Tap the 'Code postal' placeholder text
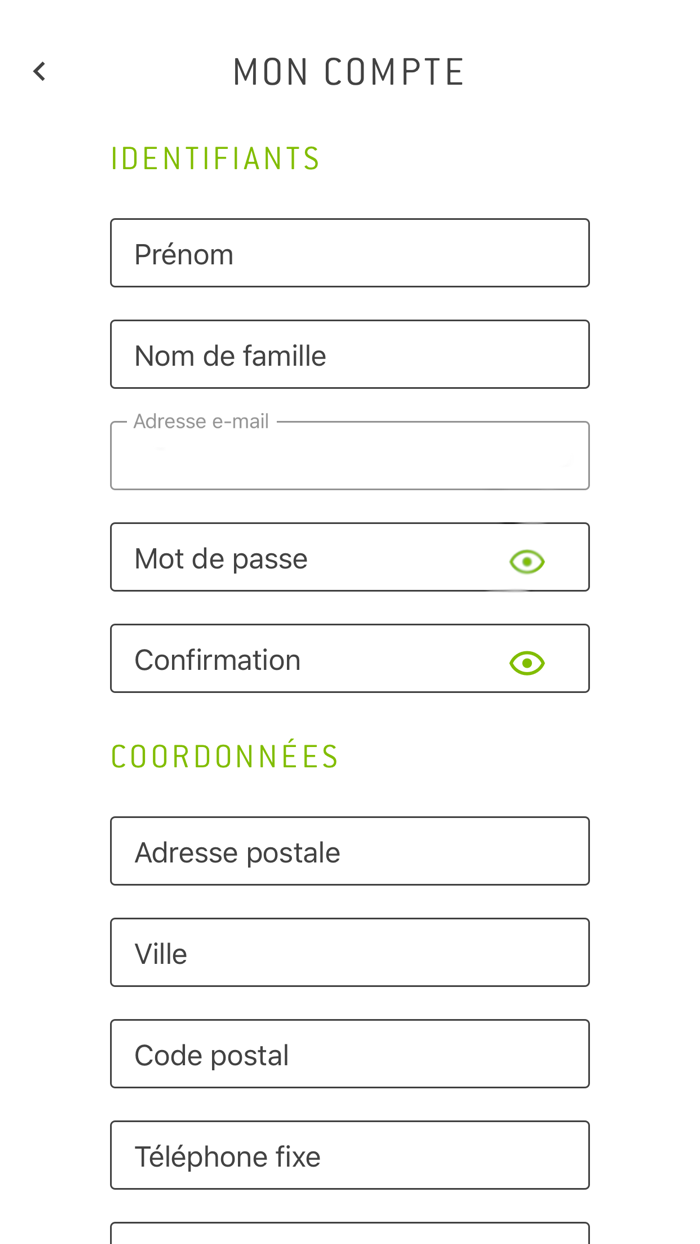Viewport: 700px width, 1244px height. [x=211, y=1056]
